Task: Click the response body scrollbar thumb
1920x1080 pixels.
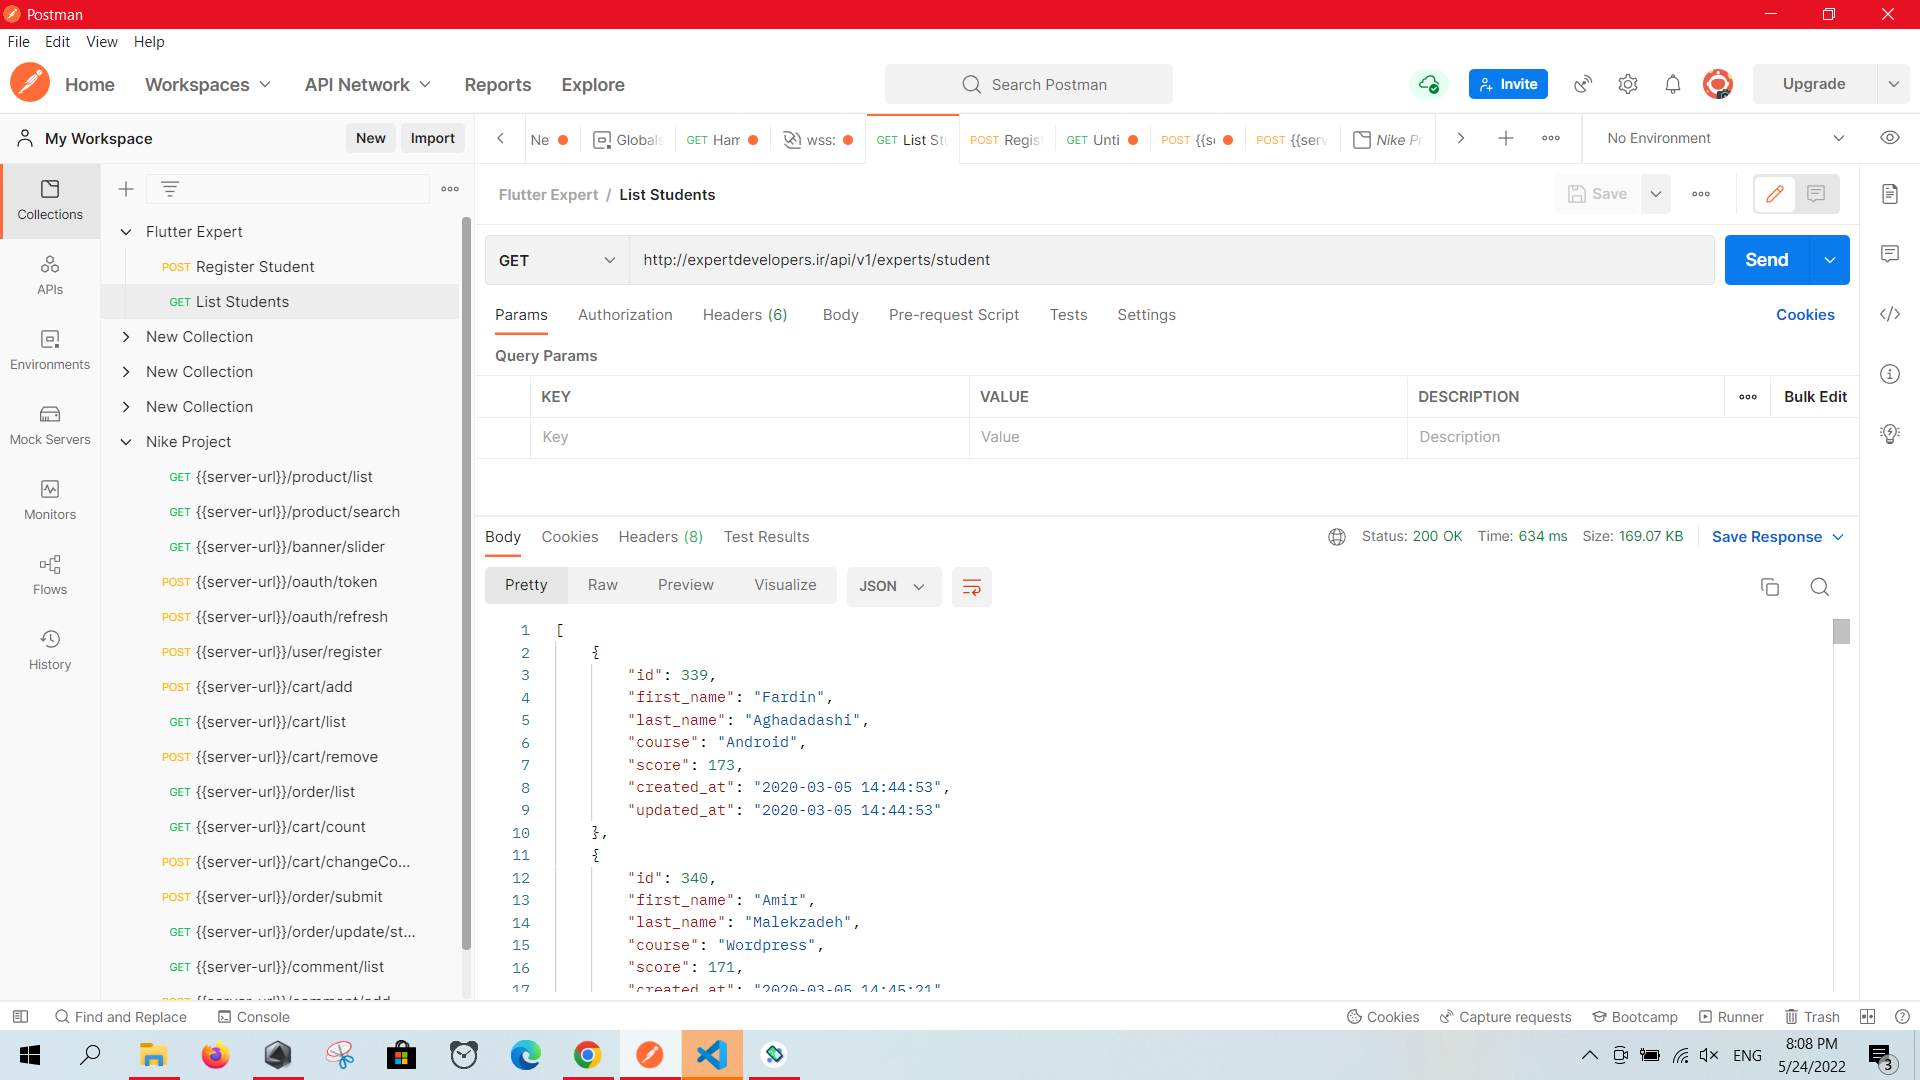Action: pyautogui.click(x=1841, y=631)
